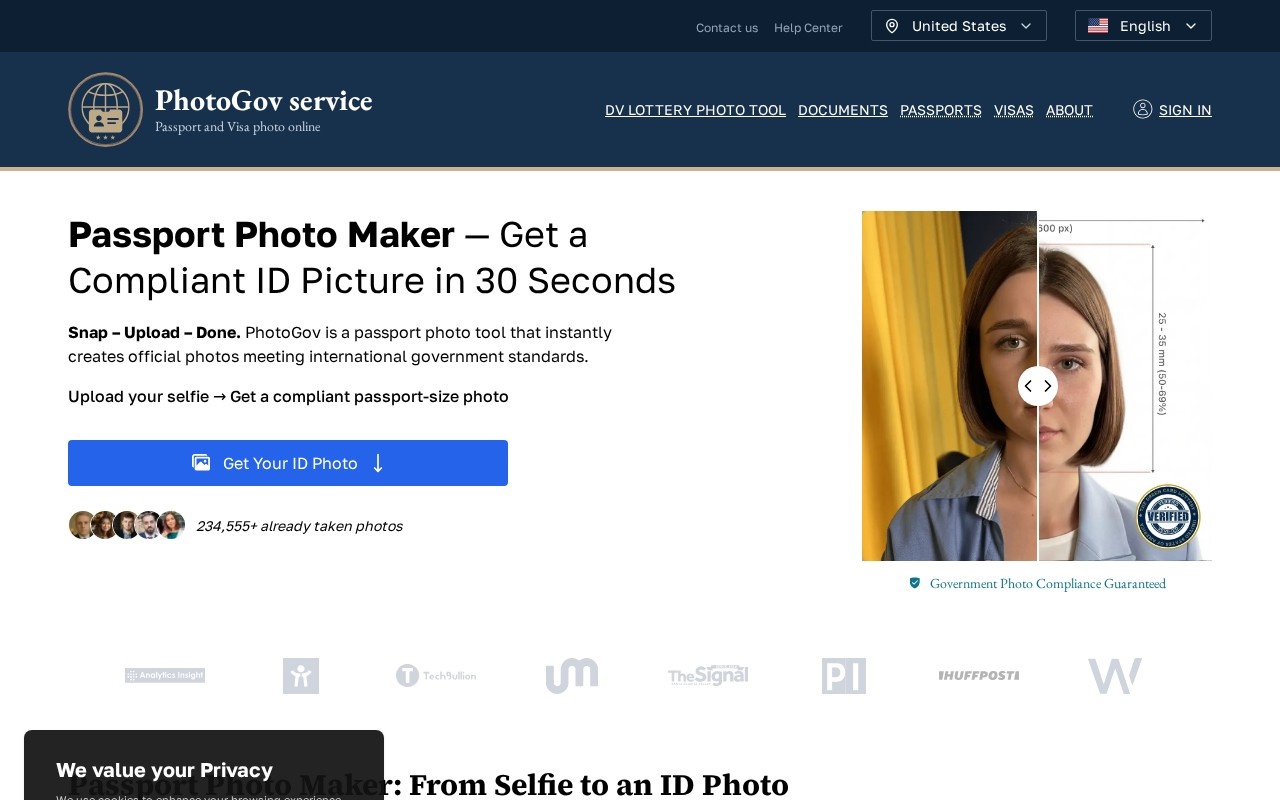The height and width of the screenshot is (800, 1280).
Task: Click the compliance shield icon
Action: click(x=914, y=583)
